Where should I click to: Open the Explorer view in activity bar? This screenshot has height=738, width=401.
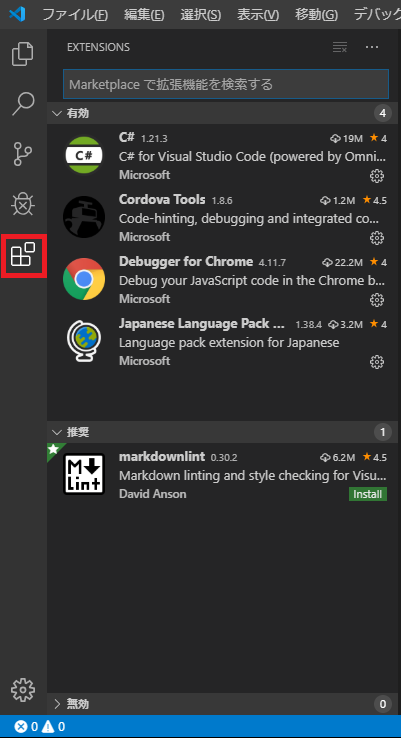pyautogui.click(x=23, y=54)
